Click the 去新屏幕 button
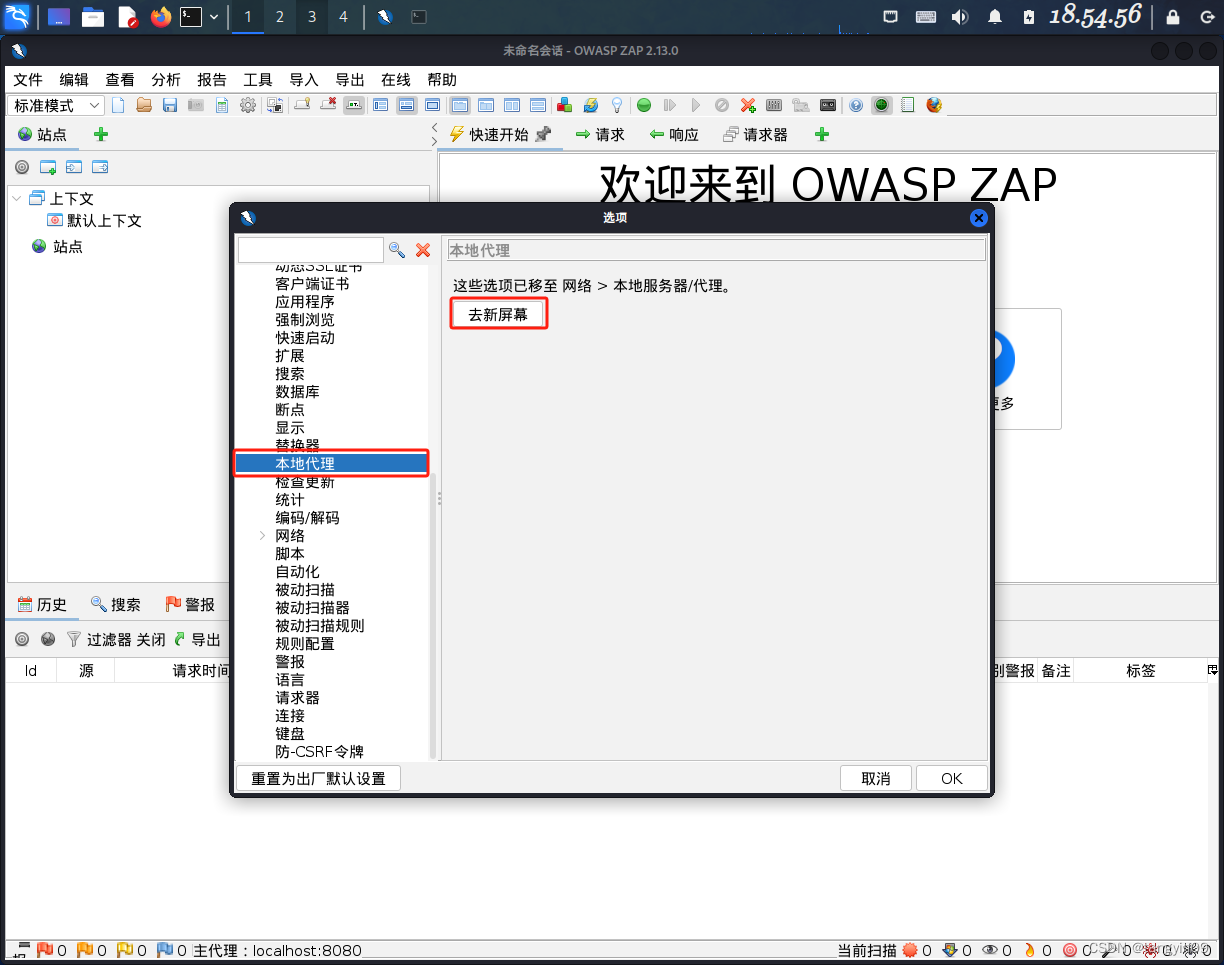The width and height of the screenshot is (1224, 965). [x=499, y=314]
